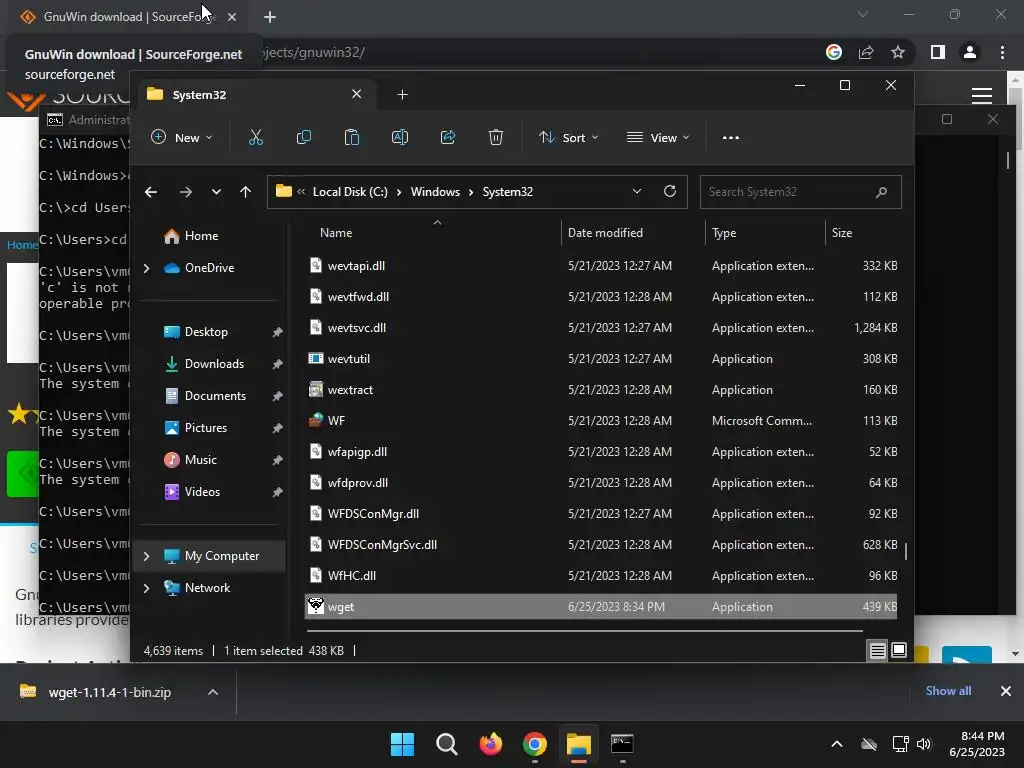Click the Google icon in address bar
1024x768 pixels.
834,52
